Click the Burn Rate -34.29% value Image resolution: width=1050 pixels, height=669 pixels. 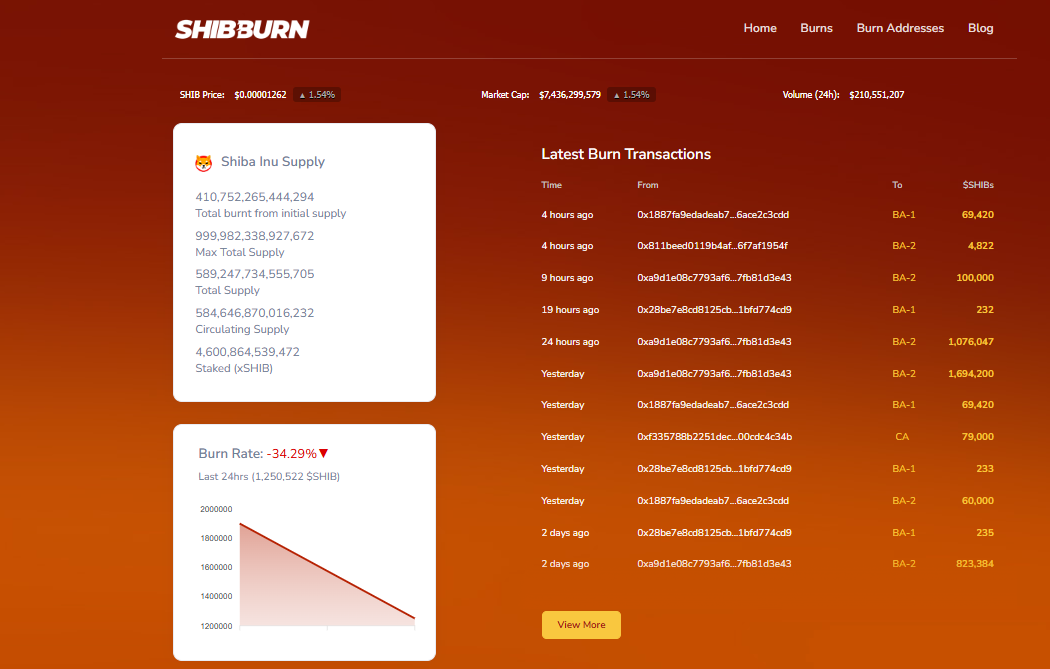291,454
